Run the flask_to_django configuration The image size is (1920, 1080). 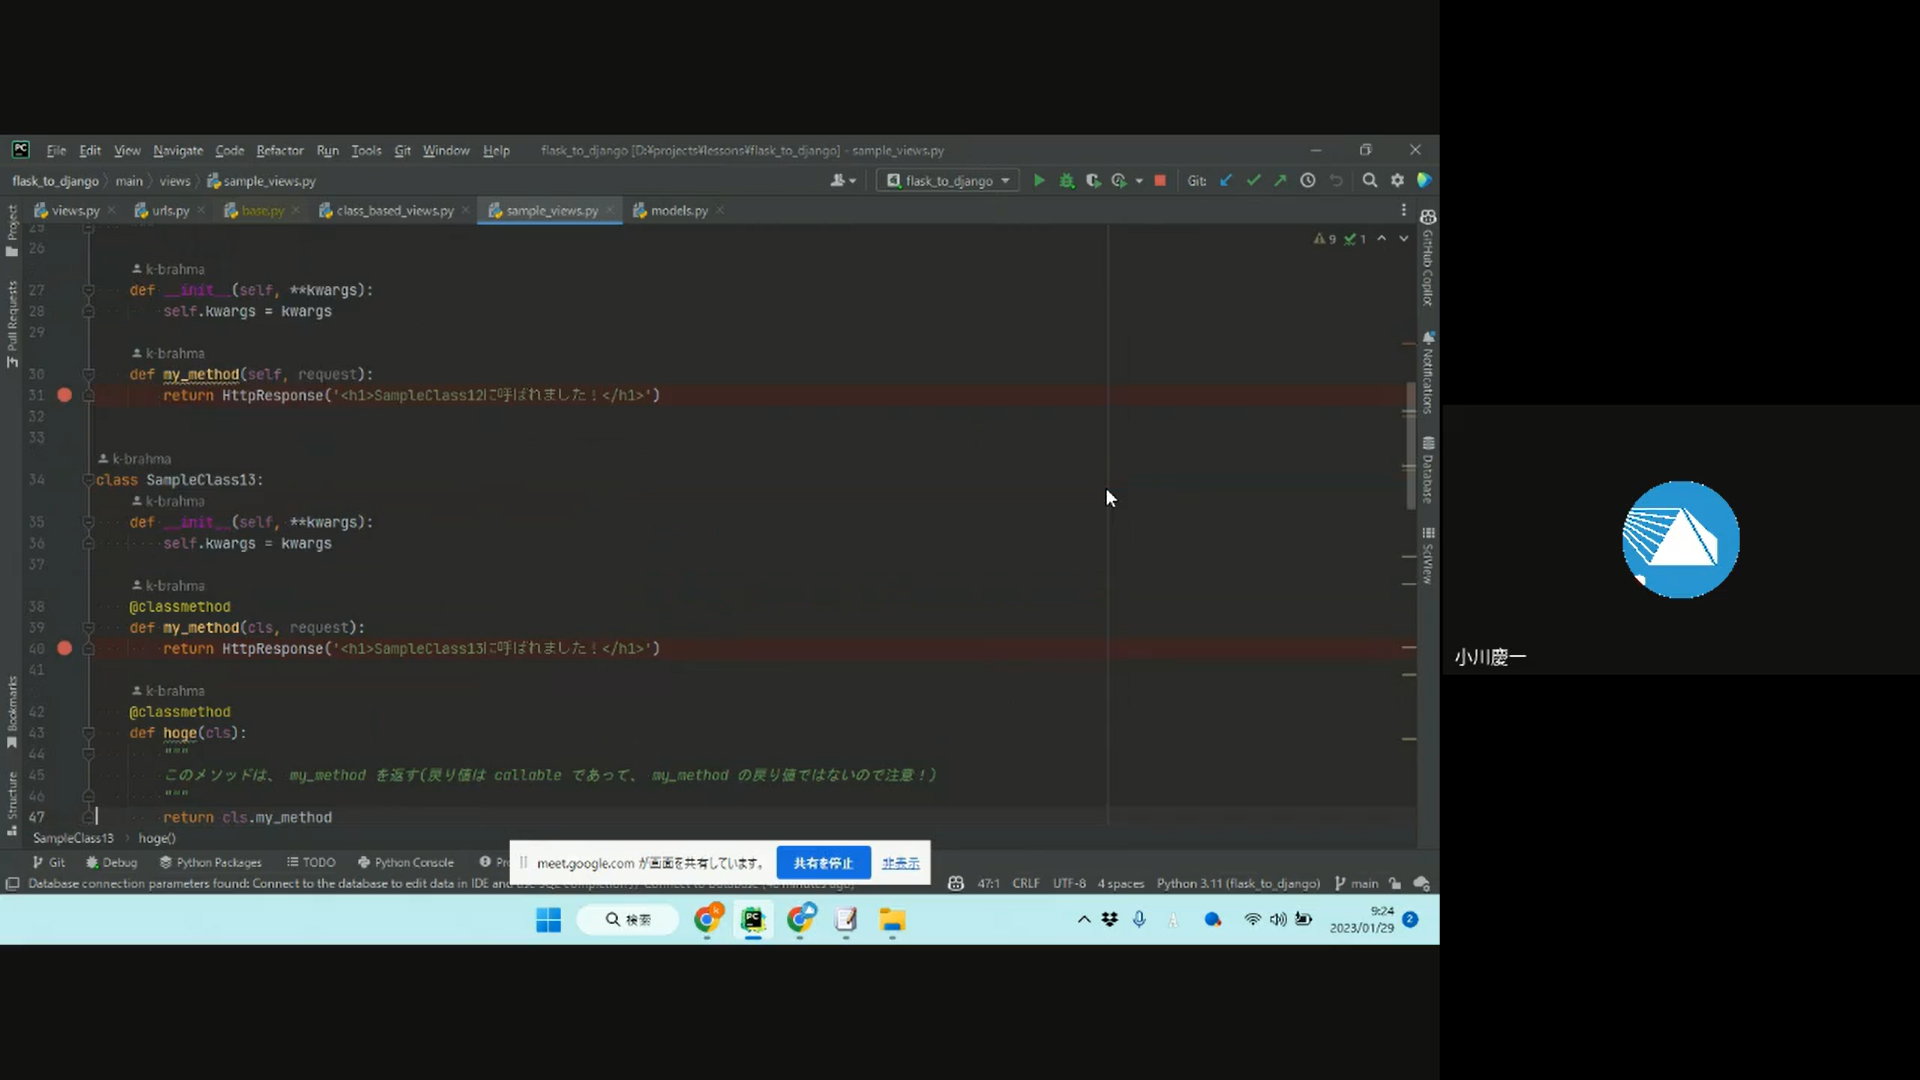(1039, 180)
